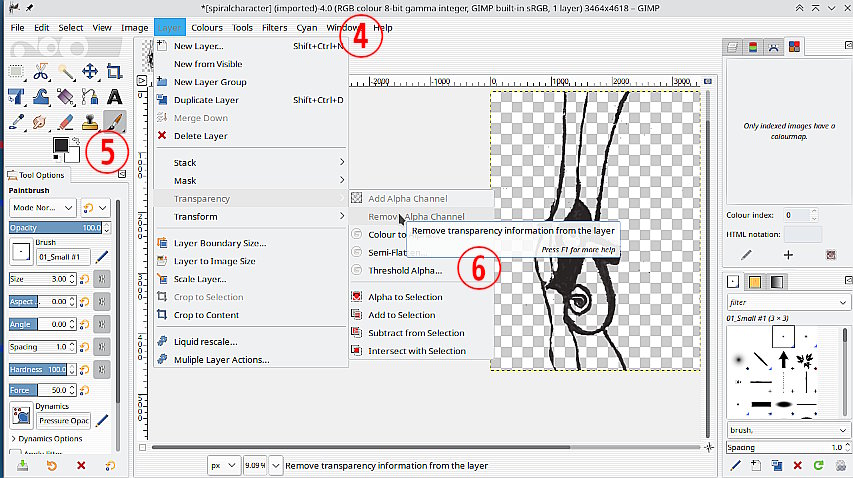Click Threshold Alpha... entry

pos(422,270)
